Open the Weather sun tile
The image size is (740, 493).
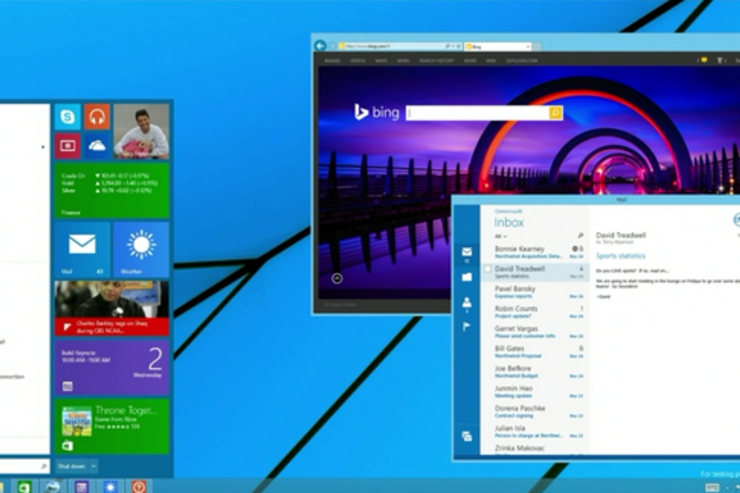point(141,249)
